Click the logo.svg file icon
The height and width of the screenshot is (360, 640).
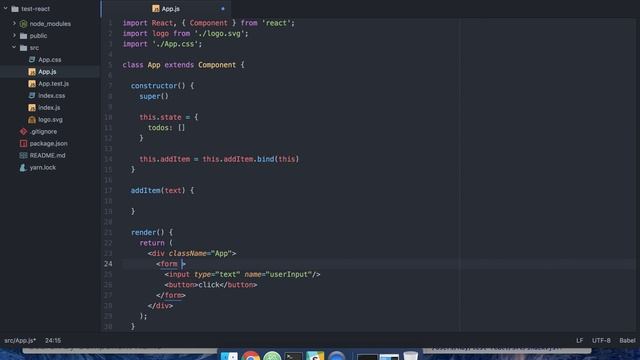(32, 120)
